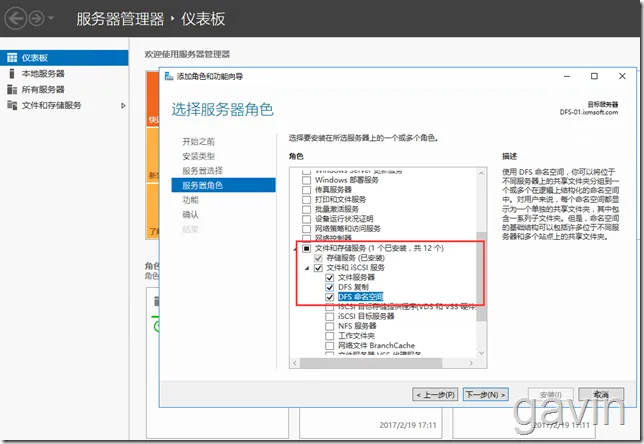The height and width of the screenshot is (444, 644).
Task: Click the back navigation arrow icon
Action: point(16,18)
